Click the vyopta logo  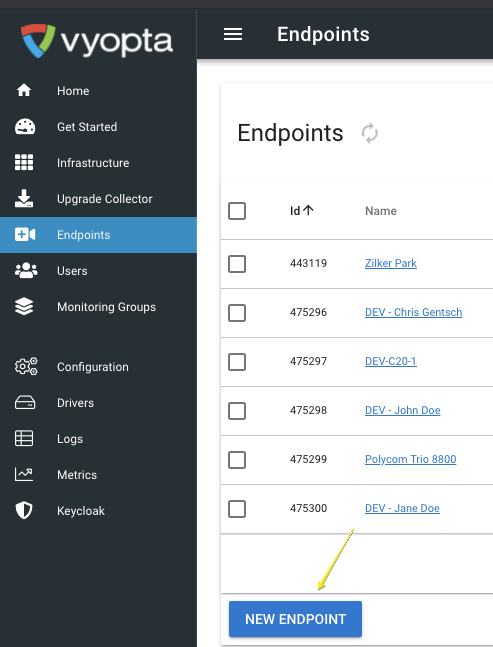[x=97, y=40]
